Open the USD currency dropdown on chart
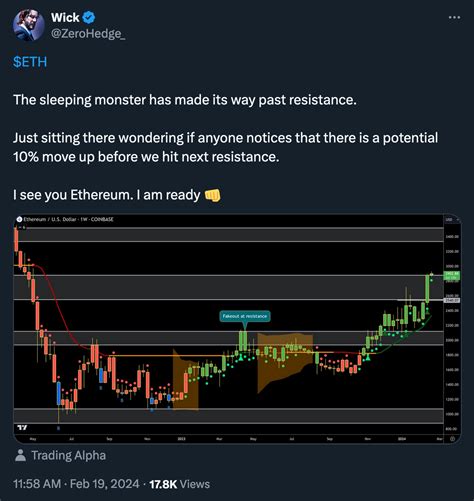Image resolution: width=474 pixels, height=501 pixels. pos(452,219)
